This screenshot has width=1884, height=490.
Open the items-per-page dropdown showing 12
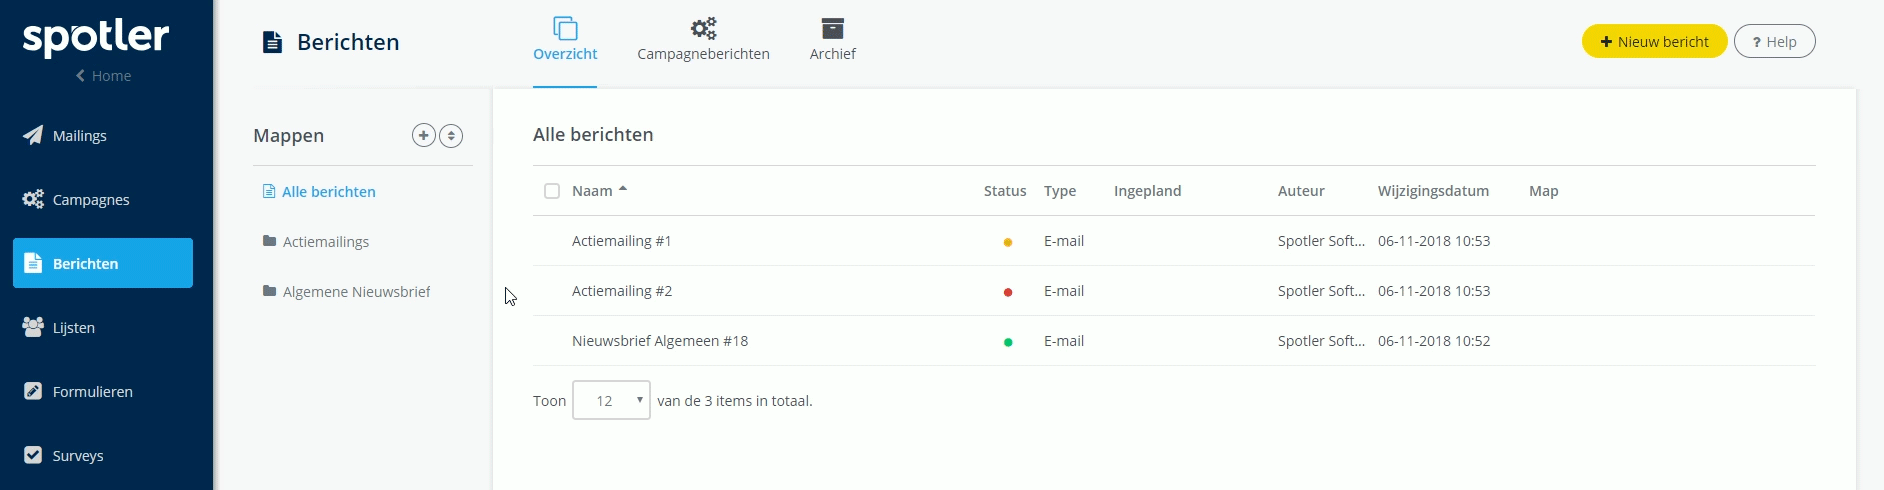[611, 400]
